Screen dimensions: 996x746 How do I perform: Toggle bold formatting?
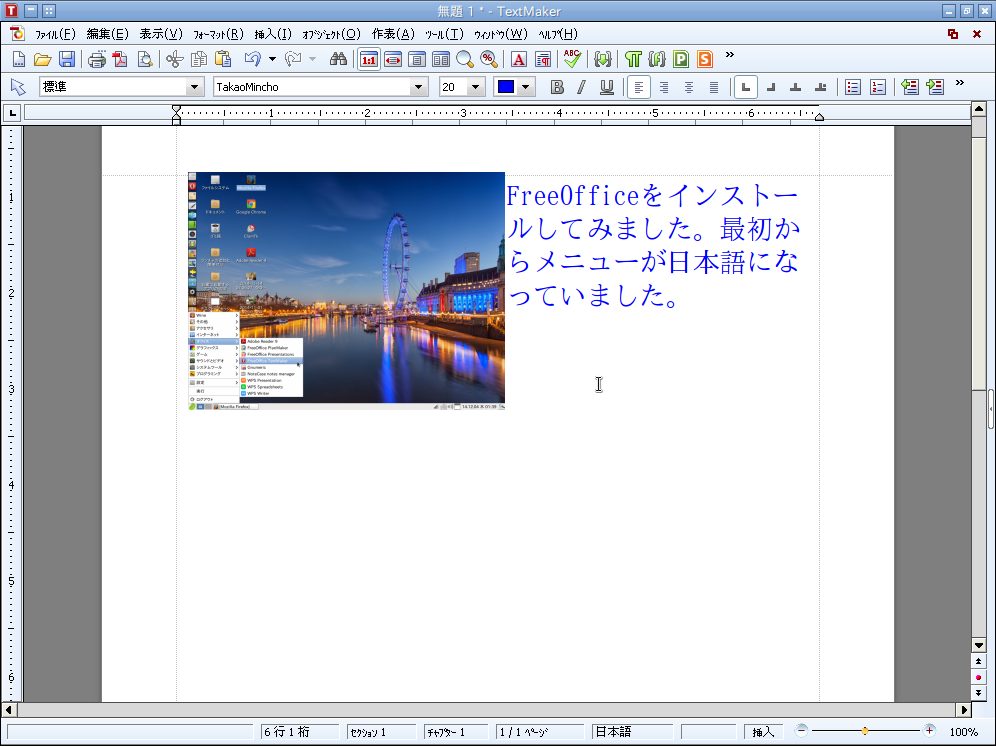click(557, 87)
